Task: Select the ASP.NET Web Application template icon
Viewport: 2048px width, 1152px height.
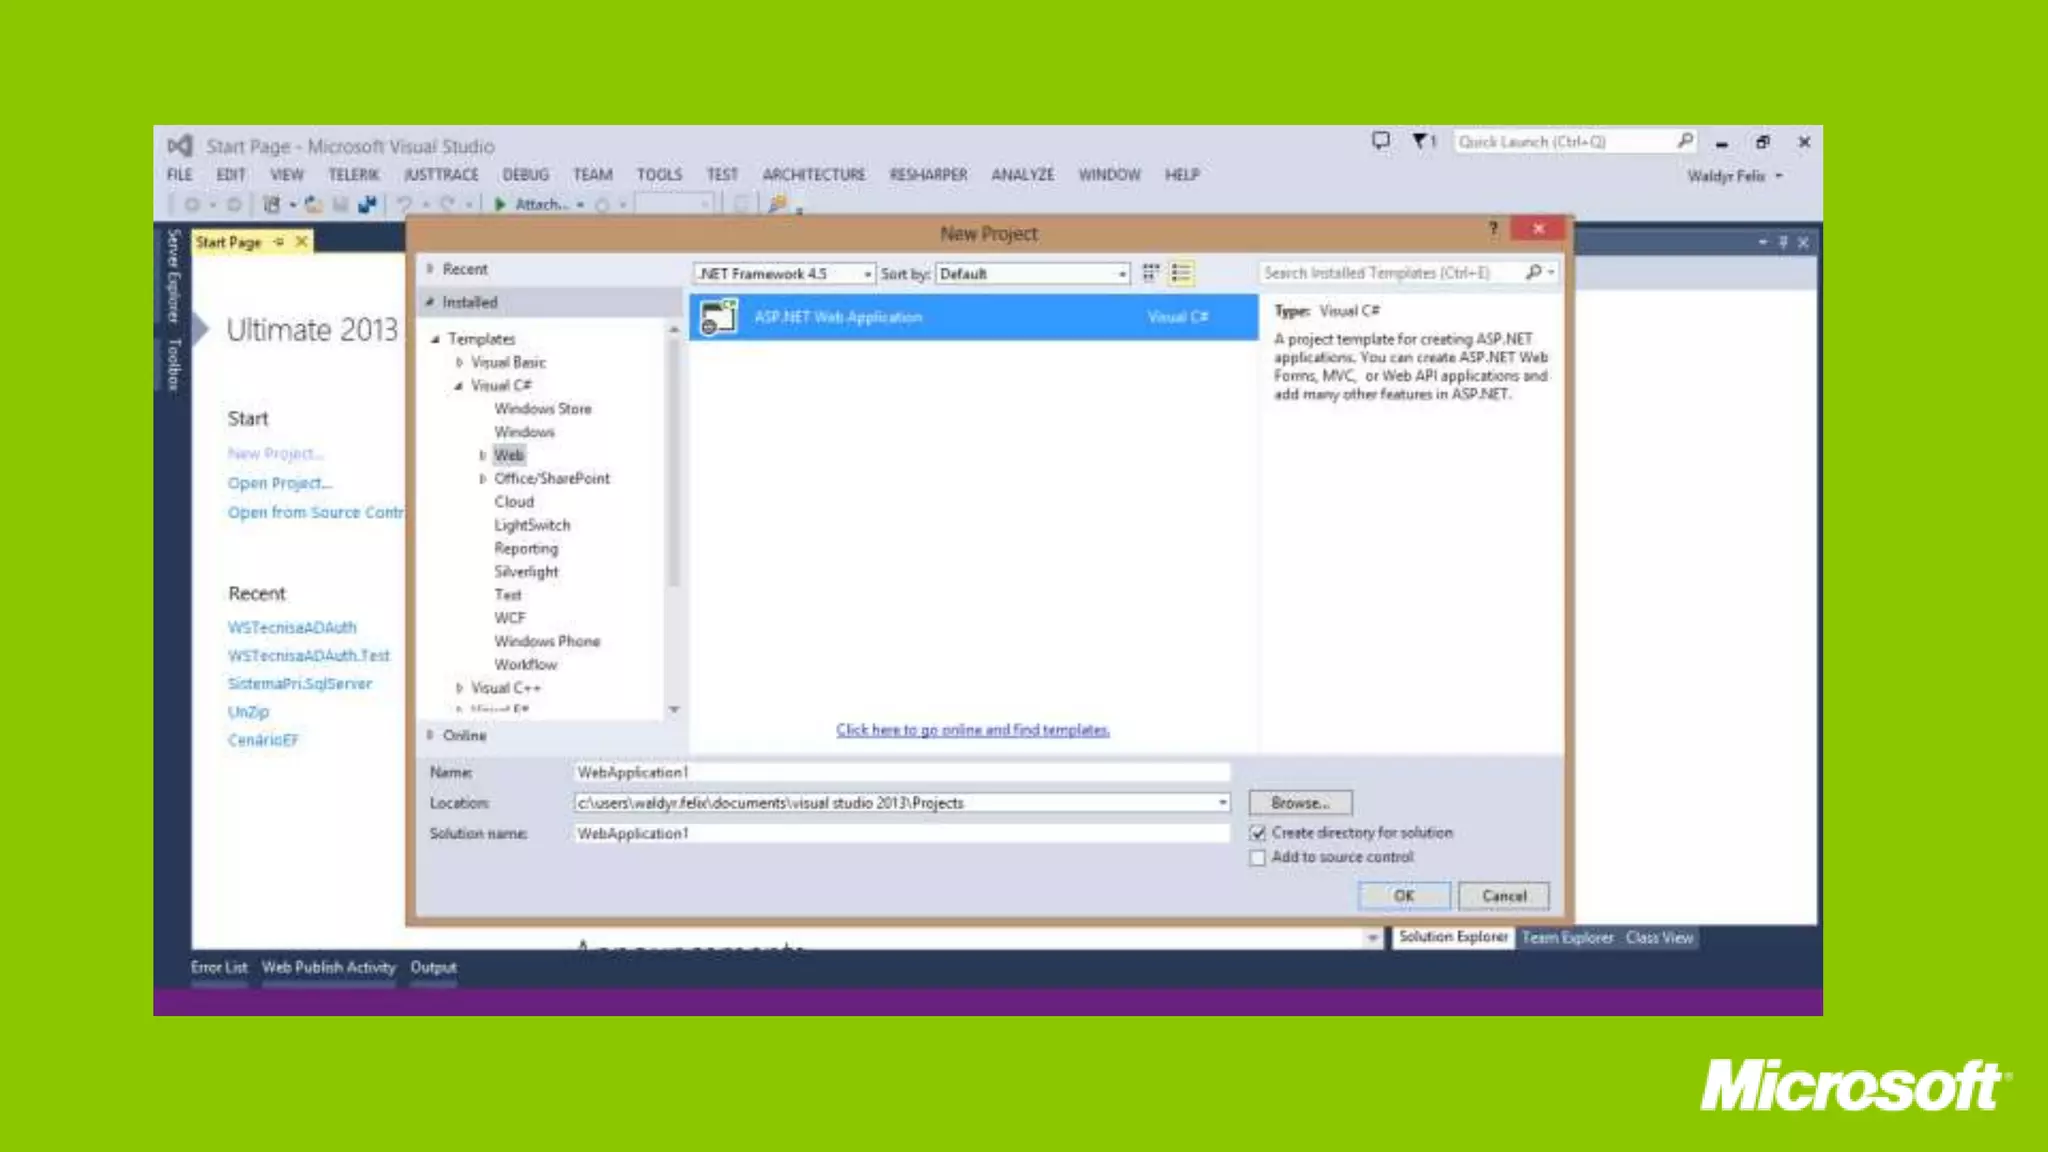Action: (718, 317)
